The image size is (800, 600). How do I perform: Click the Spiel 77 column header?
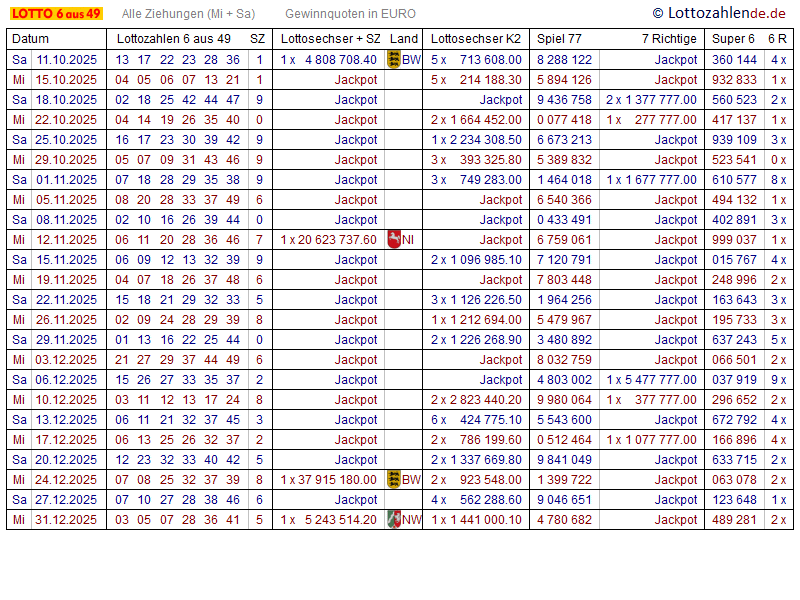pyautogui.click(x=559, y=38)
